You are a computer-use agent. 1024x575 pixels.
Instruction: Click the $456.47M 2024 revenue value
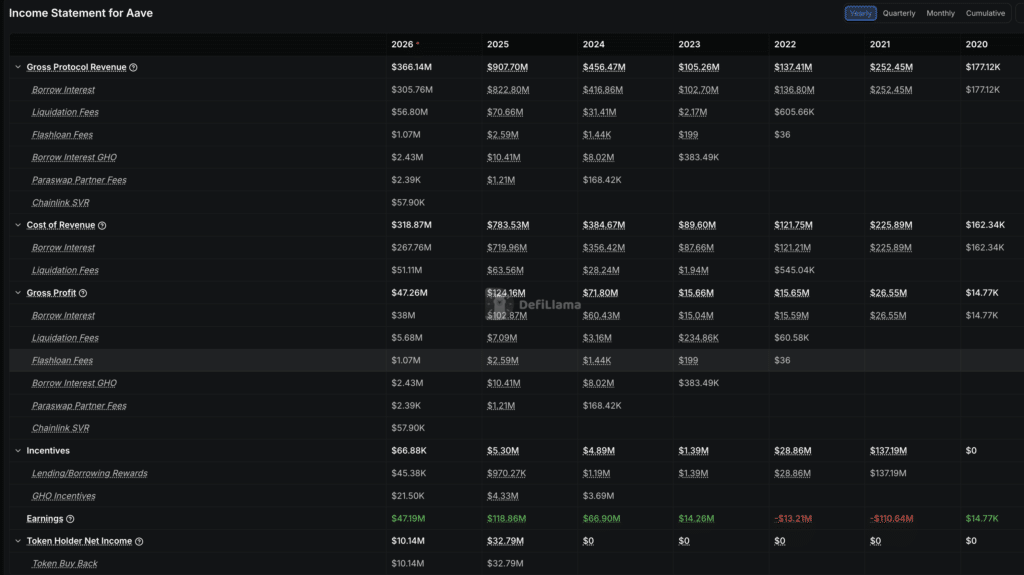pyautogui.click(x=604, y=67)
